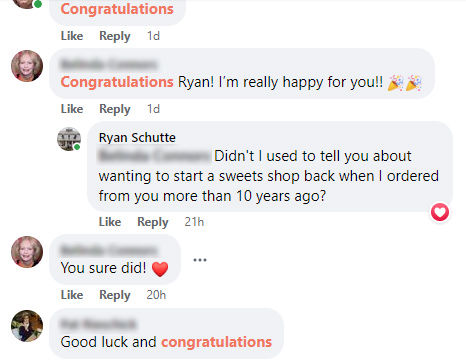Viewport: 466px width, 362px height.
Task: Like the 'I'm really happy for you' comment
Action: (72, 109)
